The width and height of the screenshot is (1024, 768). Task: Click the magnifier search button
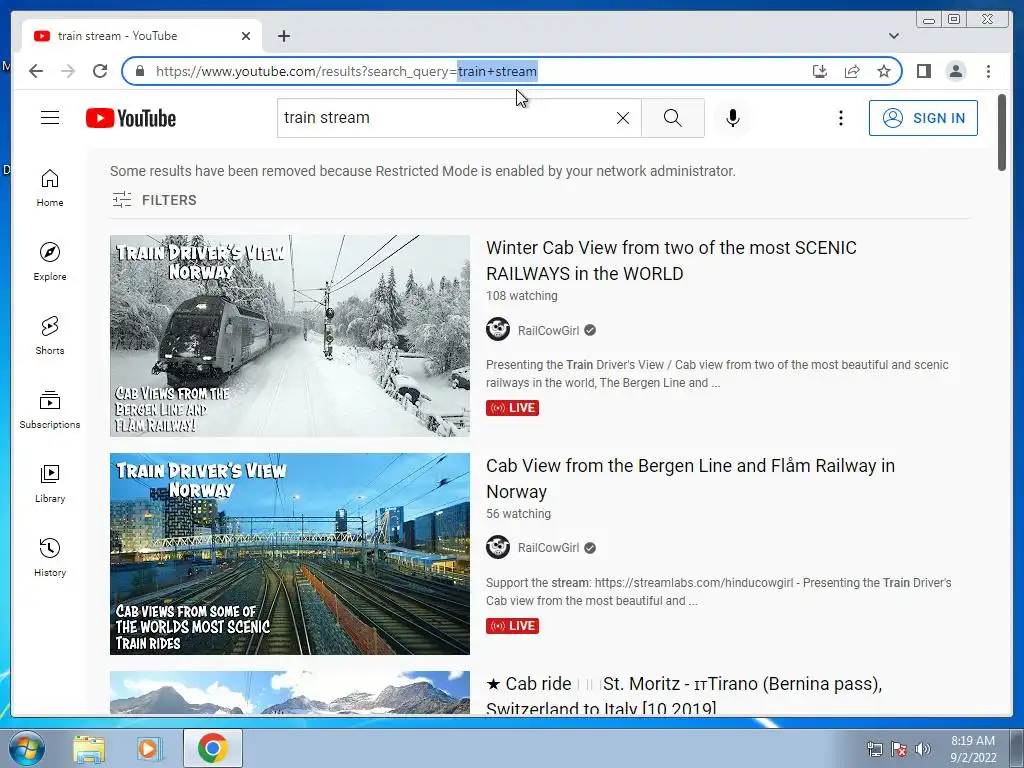673,118
